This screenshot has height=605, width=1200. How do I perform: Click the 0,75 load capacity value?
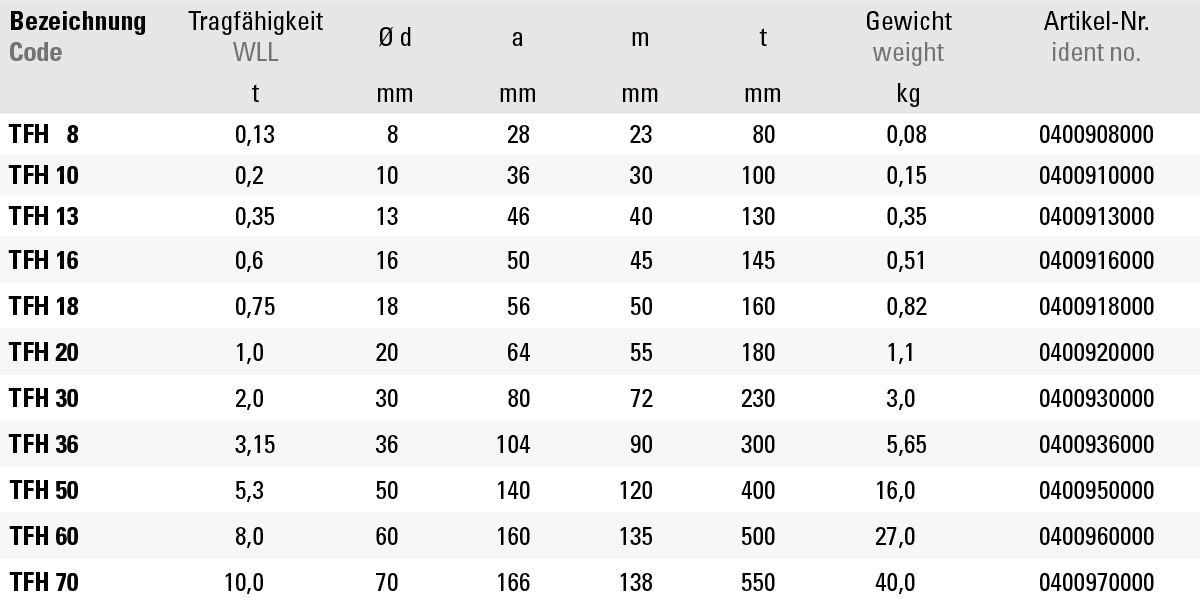[x=255, y=307]
